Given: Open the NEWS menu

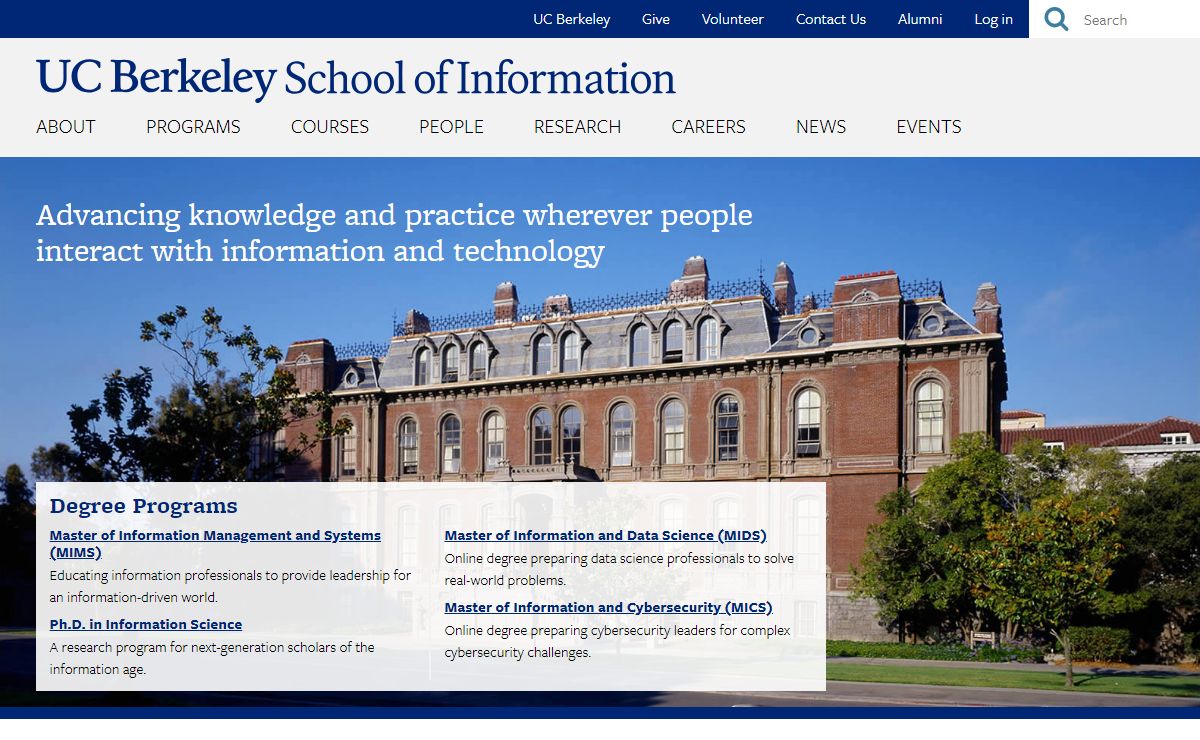Looking at the screenshot, I should tap(821, 127).
